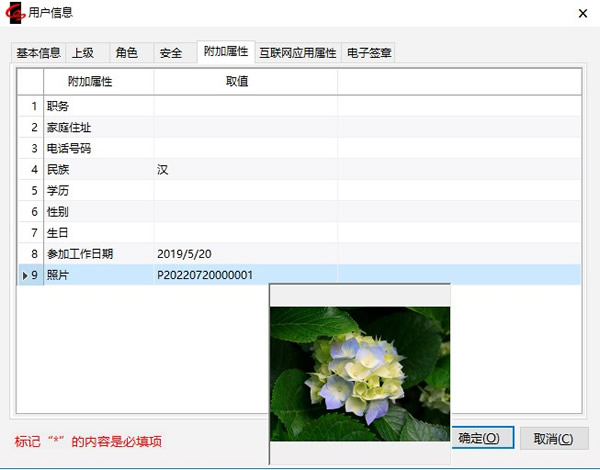600x470 pixels.
Task: Open the 上级 tab
Action: (84, 53)
